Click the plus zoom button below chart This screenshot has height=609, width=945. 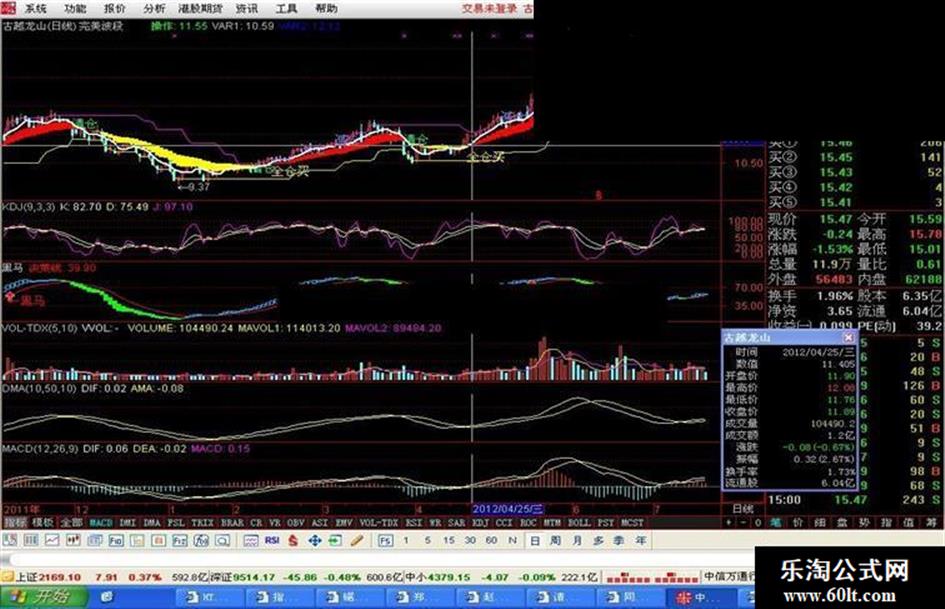(729, 523)
